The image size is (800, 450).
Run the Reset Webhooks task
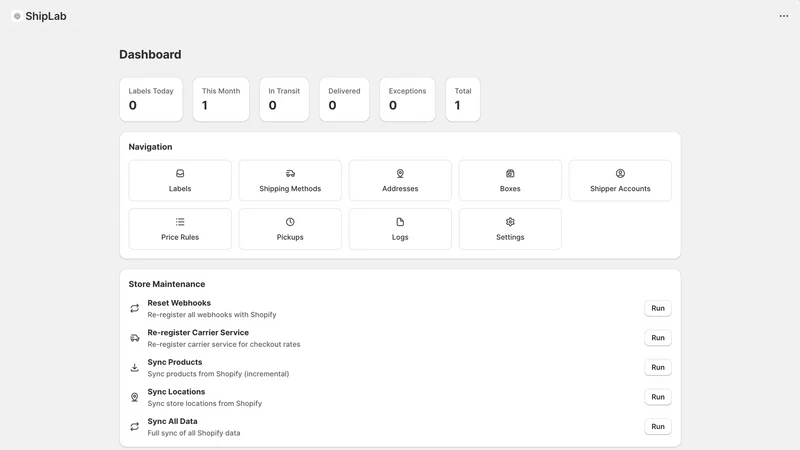pos(658,308)
